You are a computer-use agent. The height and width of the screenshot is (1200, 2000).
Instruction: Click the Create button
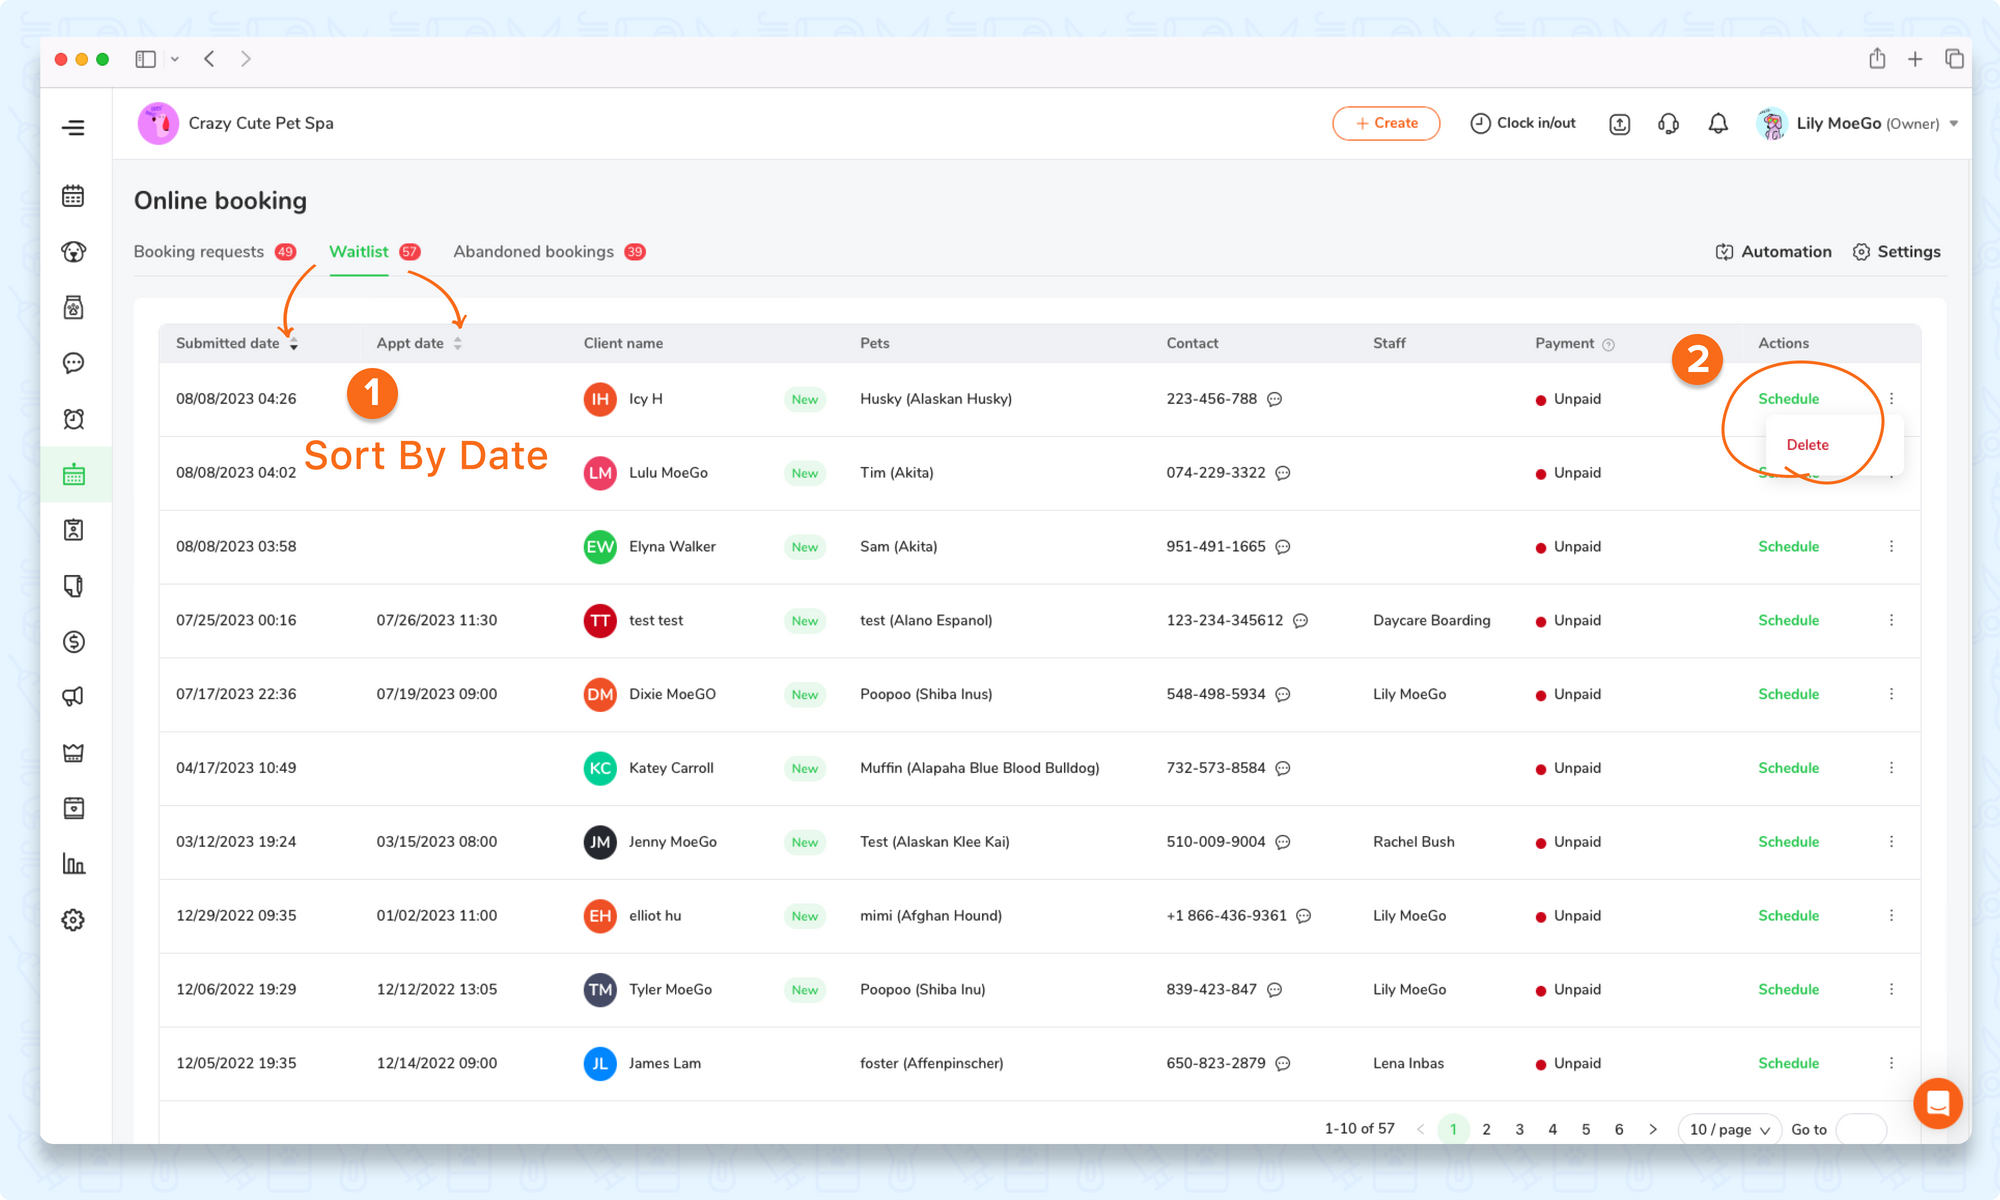coord(1386,123)
